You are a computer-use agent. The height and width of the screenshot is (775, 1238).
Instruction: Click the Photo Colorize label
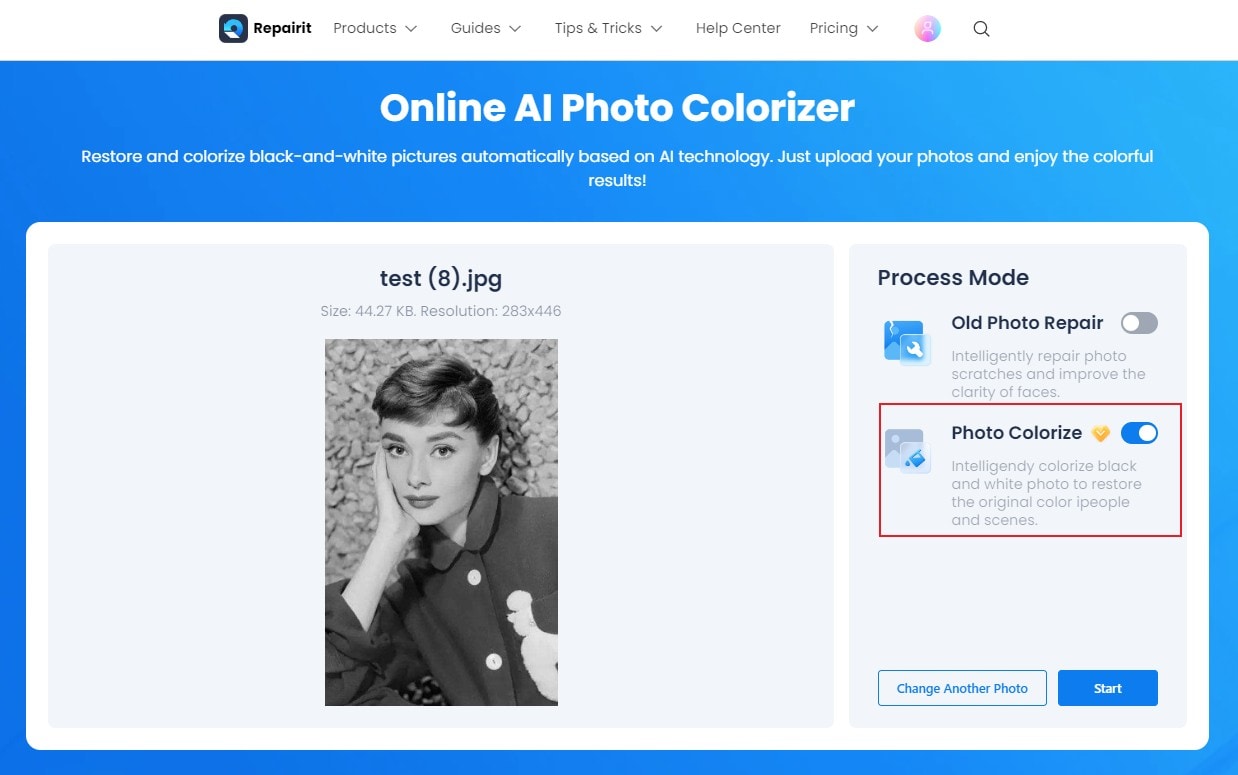pyautogui.click(x=1016, y=433)
